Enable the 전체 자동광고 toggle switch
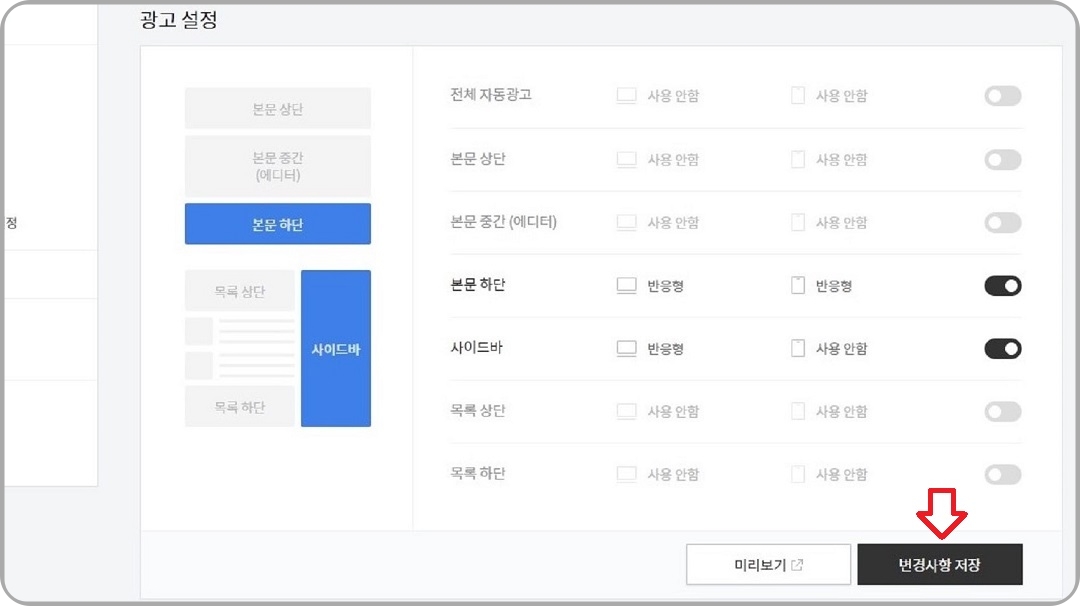 pos(1002,95)
